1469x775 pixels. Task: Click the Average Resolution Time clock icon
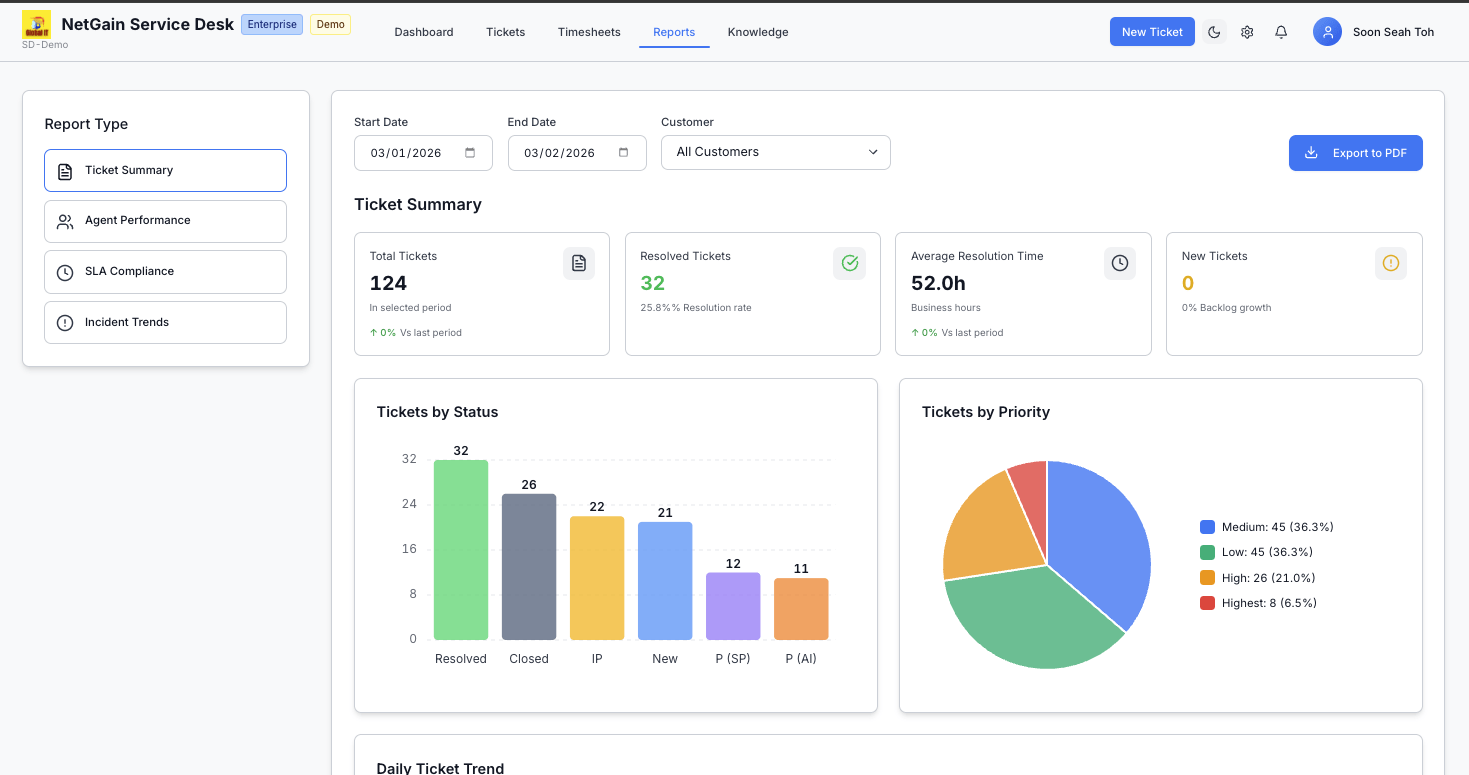click(1120, 263)
